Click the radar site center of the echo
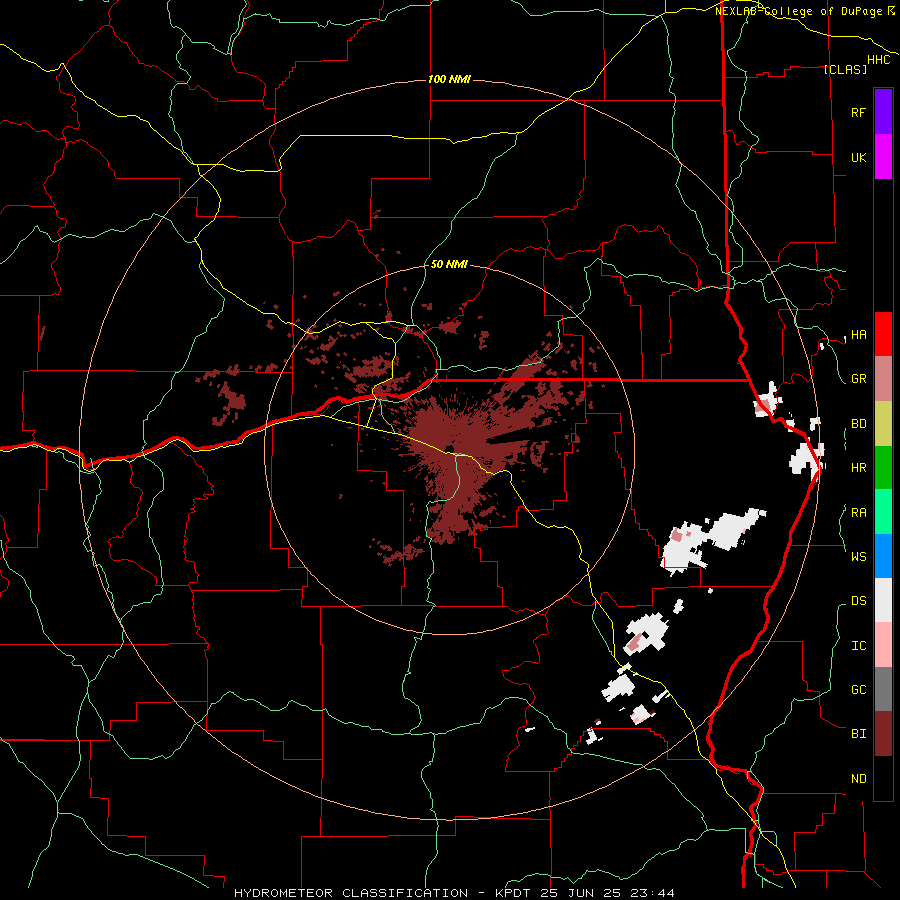 pos(449,449)
